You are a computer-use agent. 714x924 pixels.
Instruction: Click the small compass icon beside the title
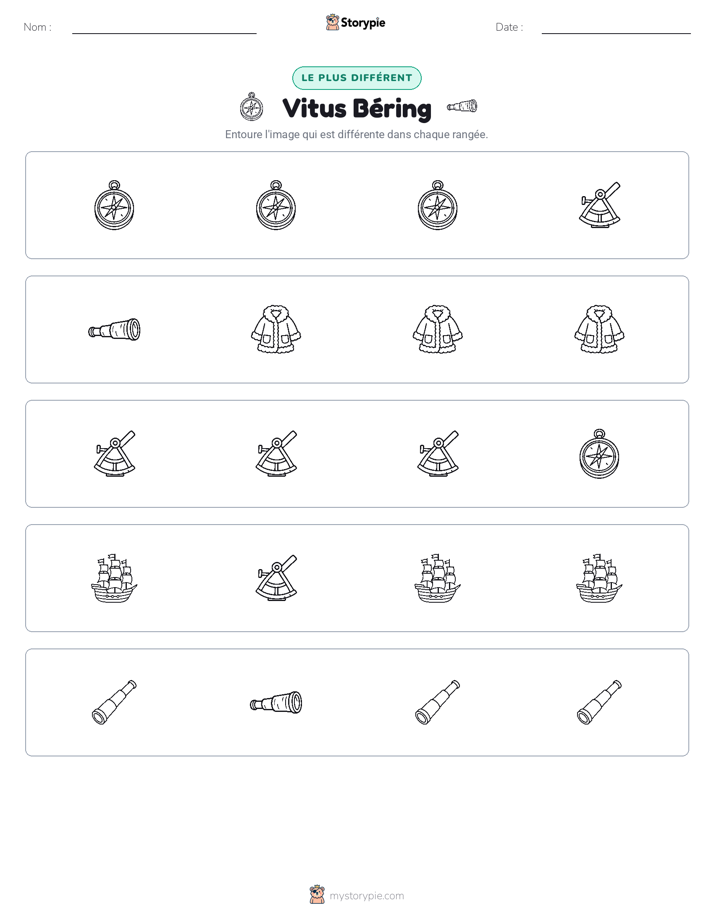click(x=252, y=107)
